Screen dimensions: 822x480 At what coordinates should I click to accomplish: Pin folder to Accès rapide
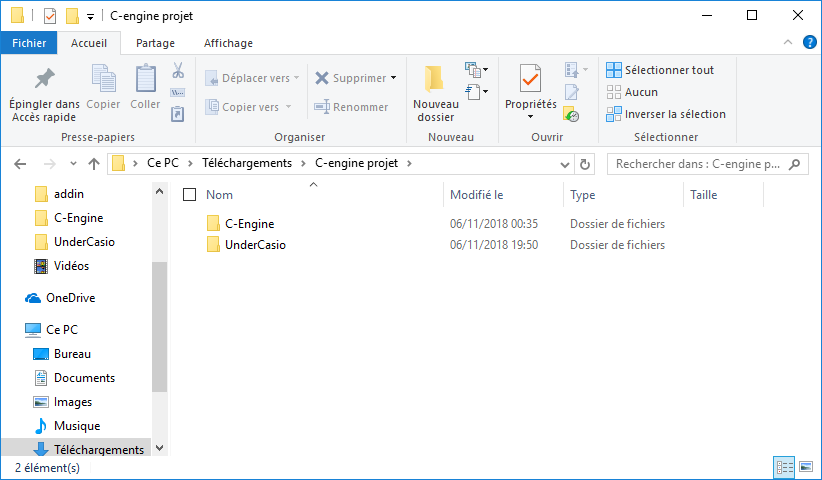point(44,94)
